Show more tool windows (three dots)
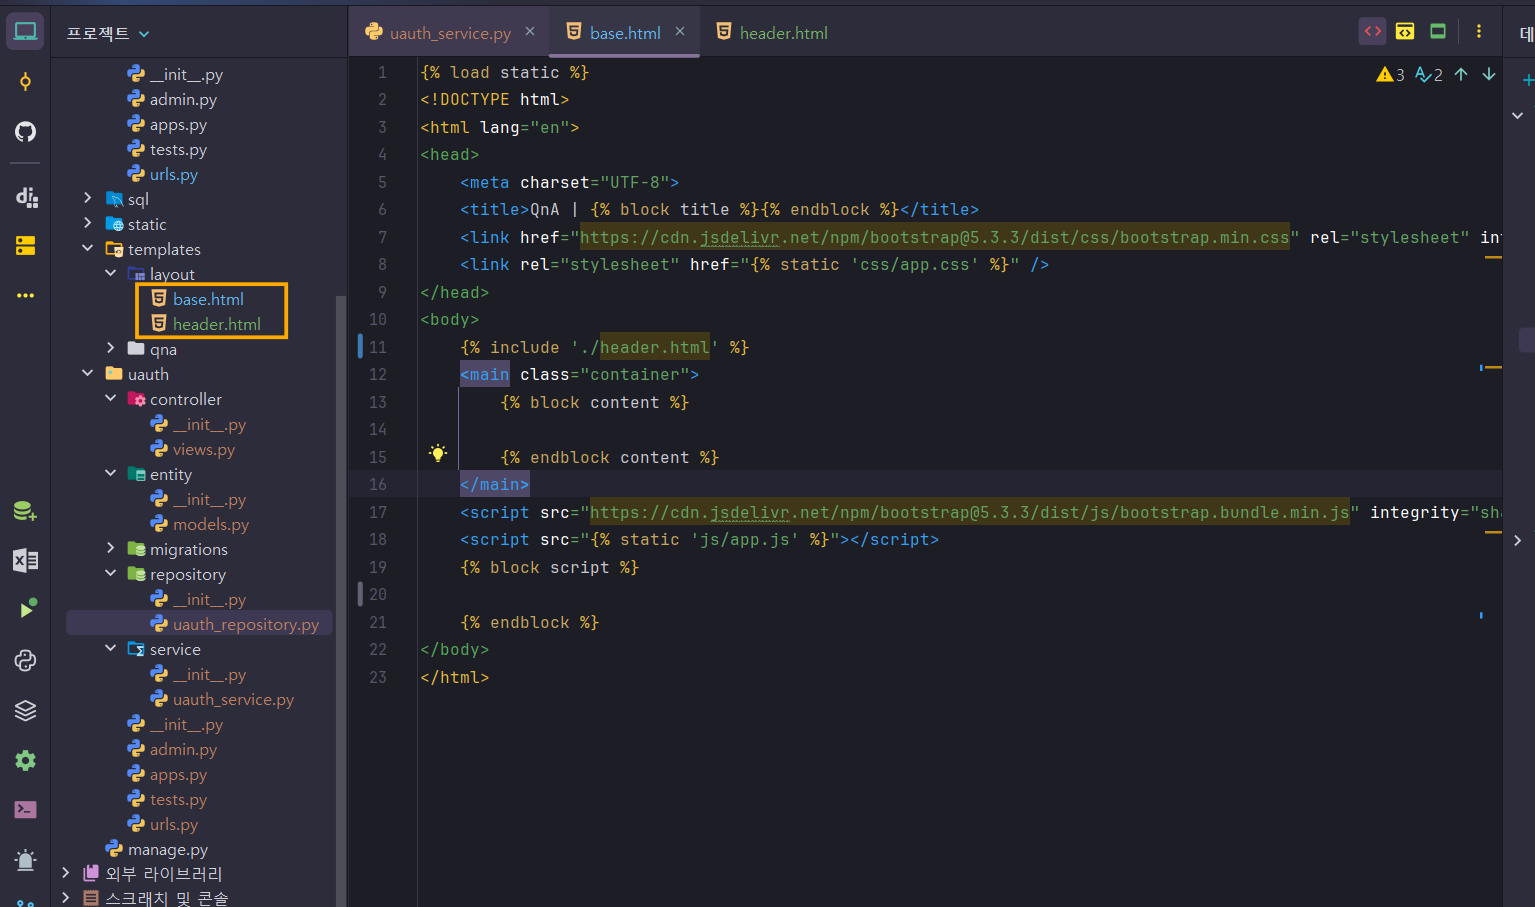The height and width of the screenshot is (907, 1535). (x=25, y=295)
